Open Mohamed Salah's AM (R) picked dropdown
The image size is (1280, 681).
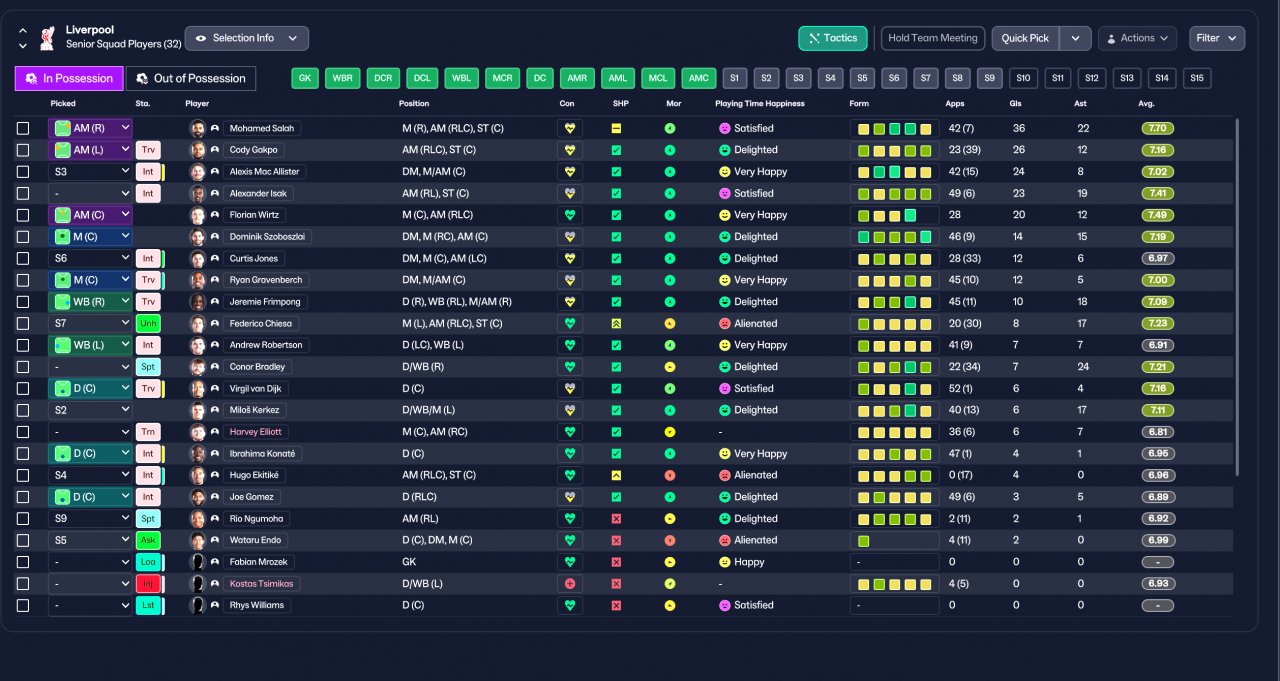coord(91,128)
